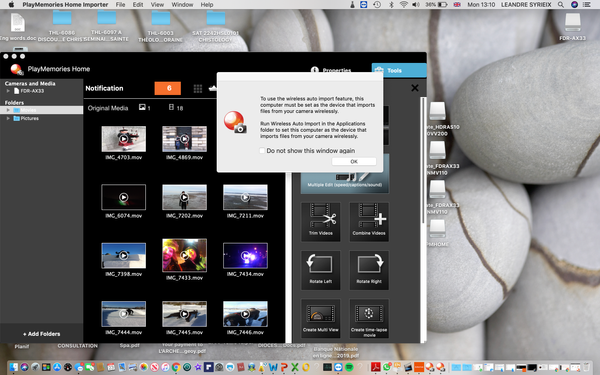
Task: Open the Apple menu
Action: coord(11,5)
